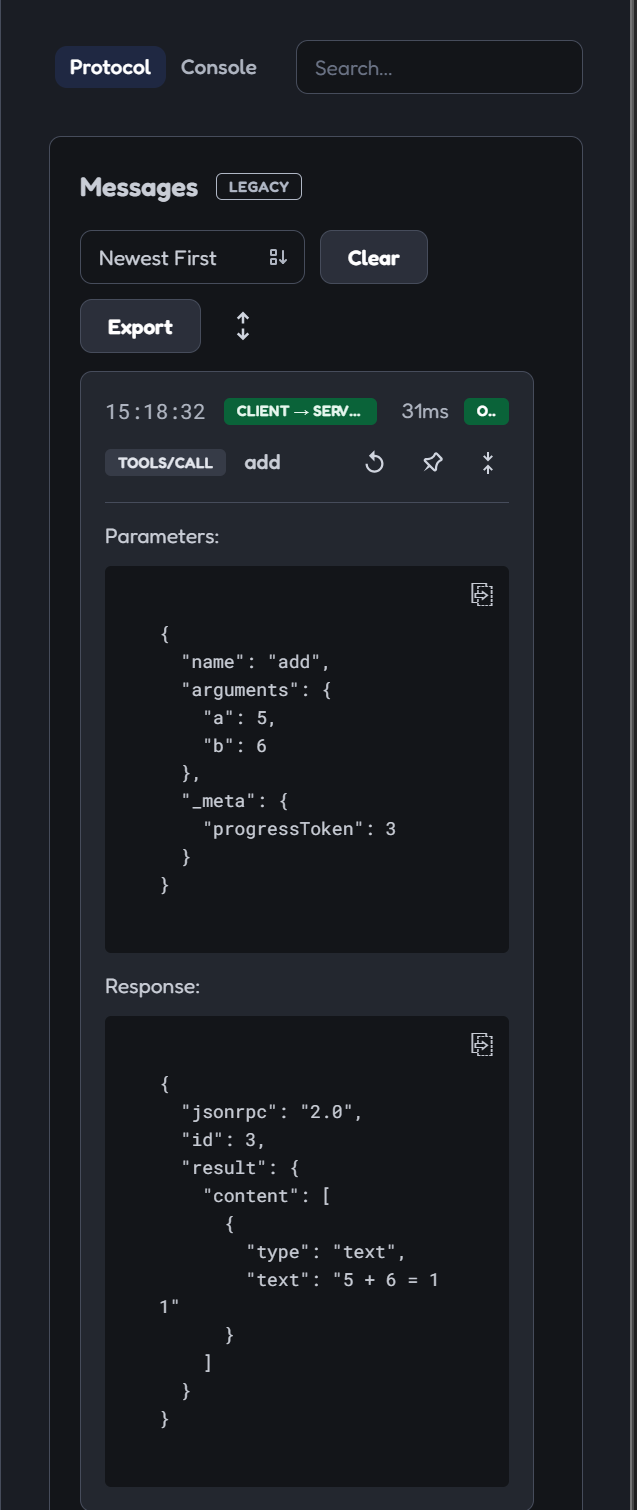Click the Messages heading
Image resolution: width=637 pixels, height=1510 pixels.
[139, 187]
